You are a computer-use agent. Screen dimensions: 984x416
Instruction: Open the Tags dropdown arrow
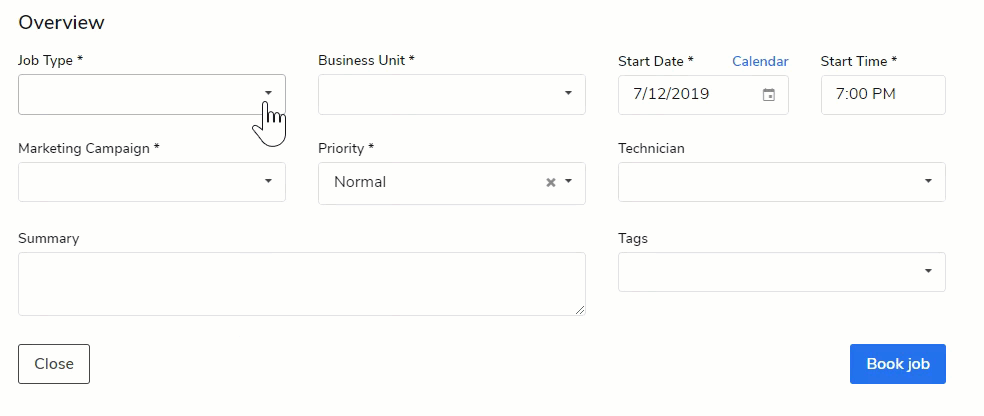tap(928, 271)
